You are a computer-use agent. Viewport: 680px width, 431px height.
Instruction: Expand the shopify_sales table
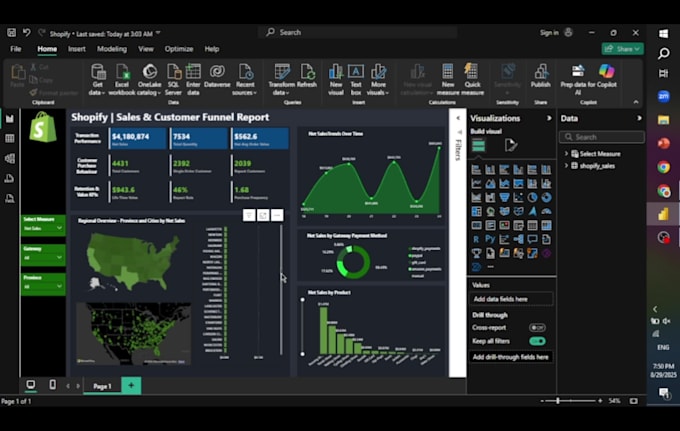click(566, 166)
